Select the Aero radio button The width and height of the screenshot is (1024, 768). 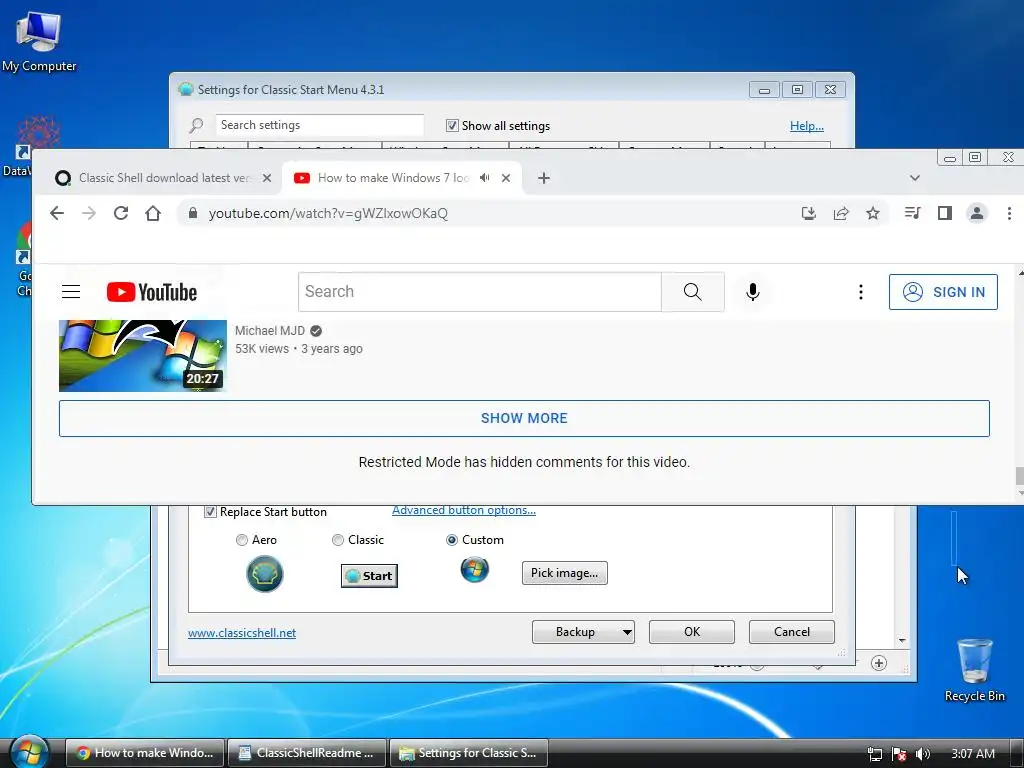click(242, 540)
